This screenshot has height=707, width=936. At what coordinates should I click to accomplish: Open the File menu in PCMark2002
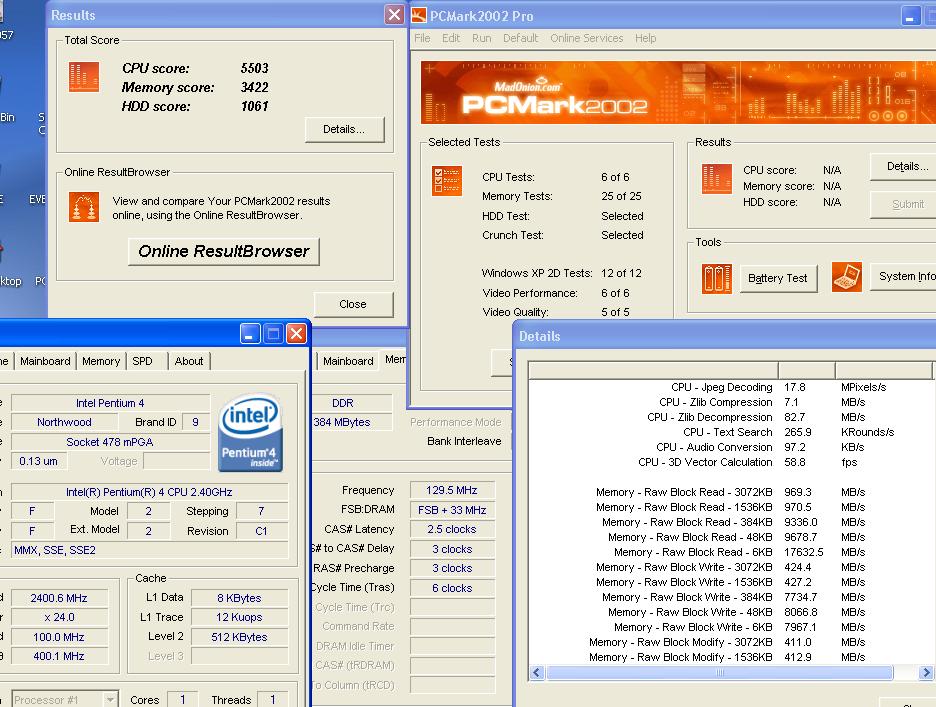[422, 38]
